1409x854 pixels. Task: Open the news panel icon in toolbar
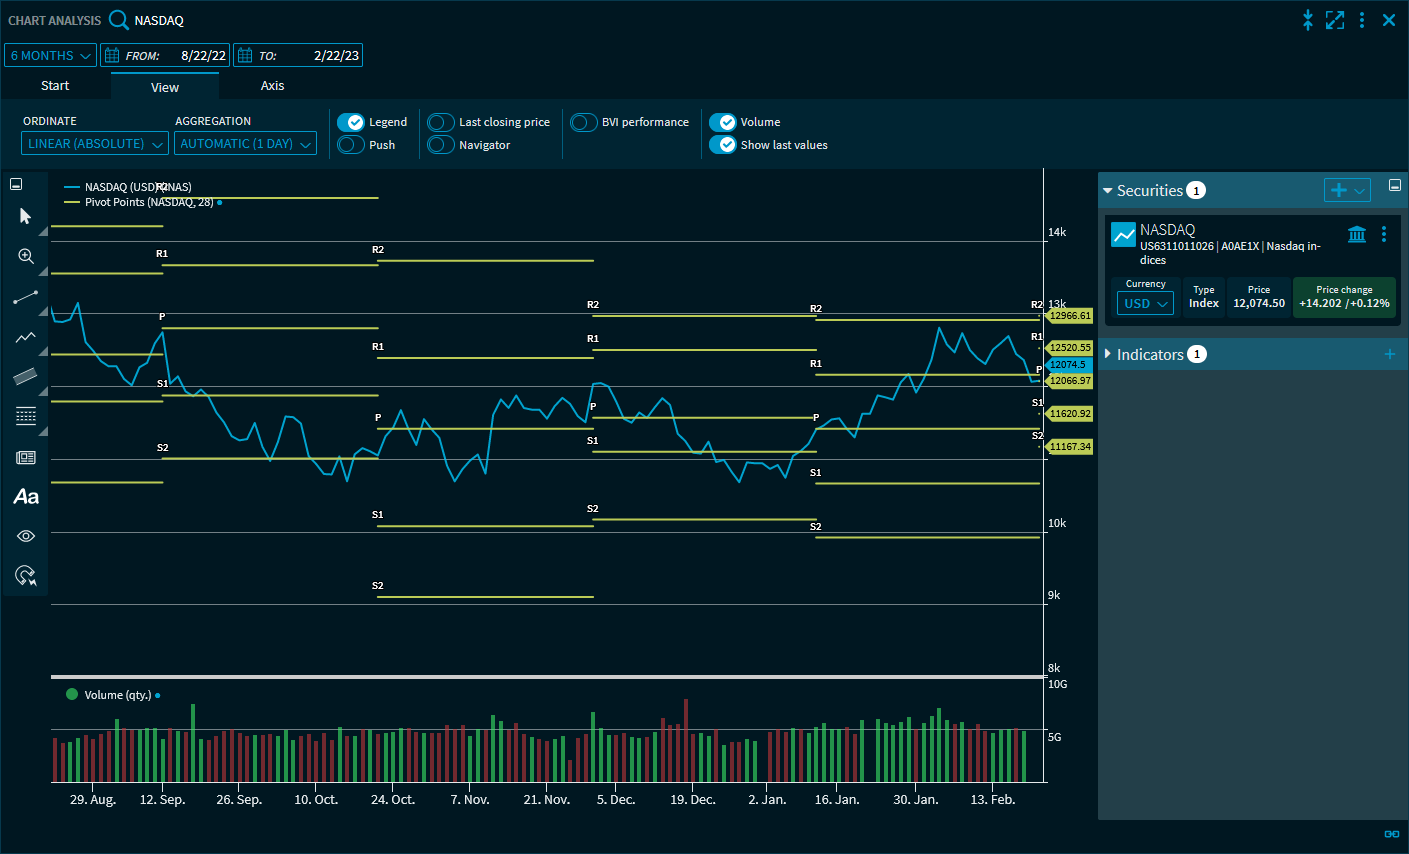(x=26, y=457)
